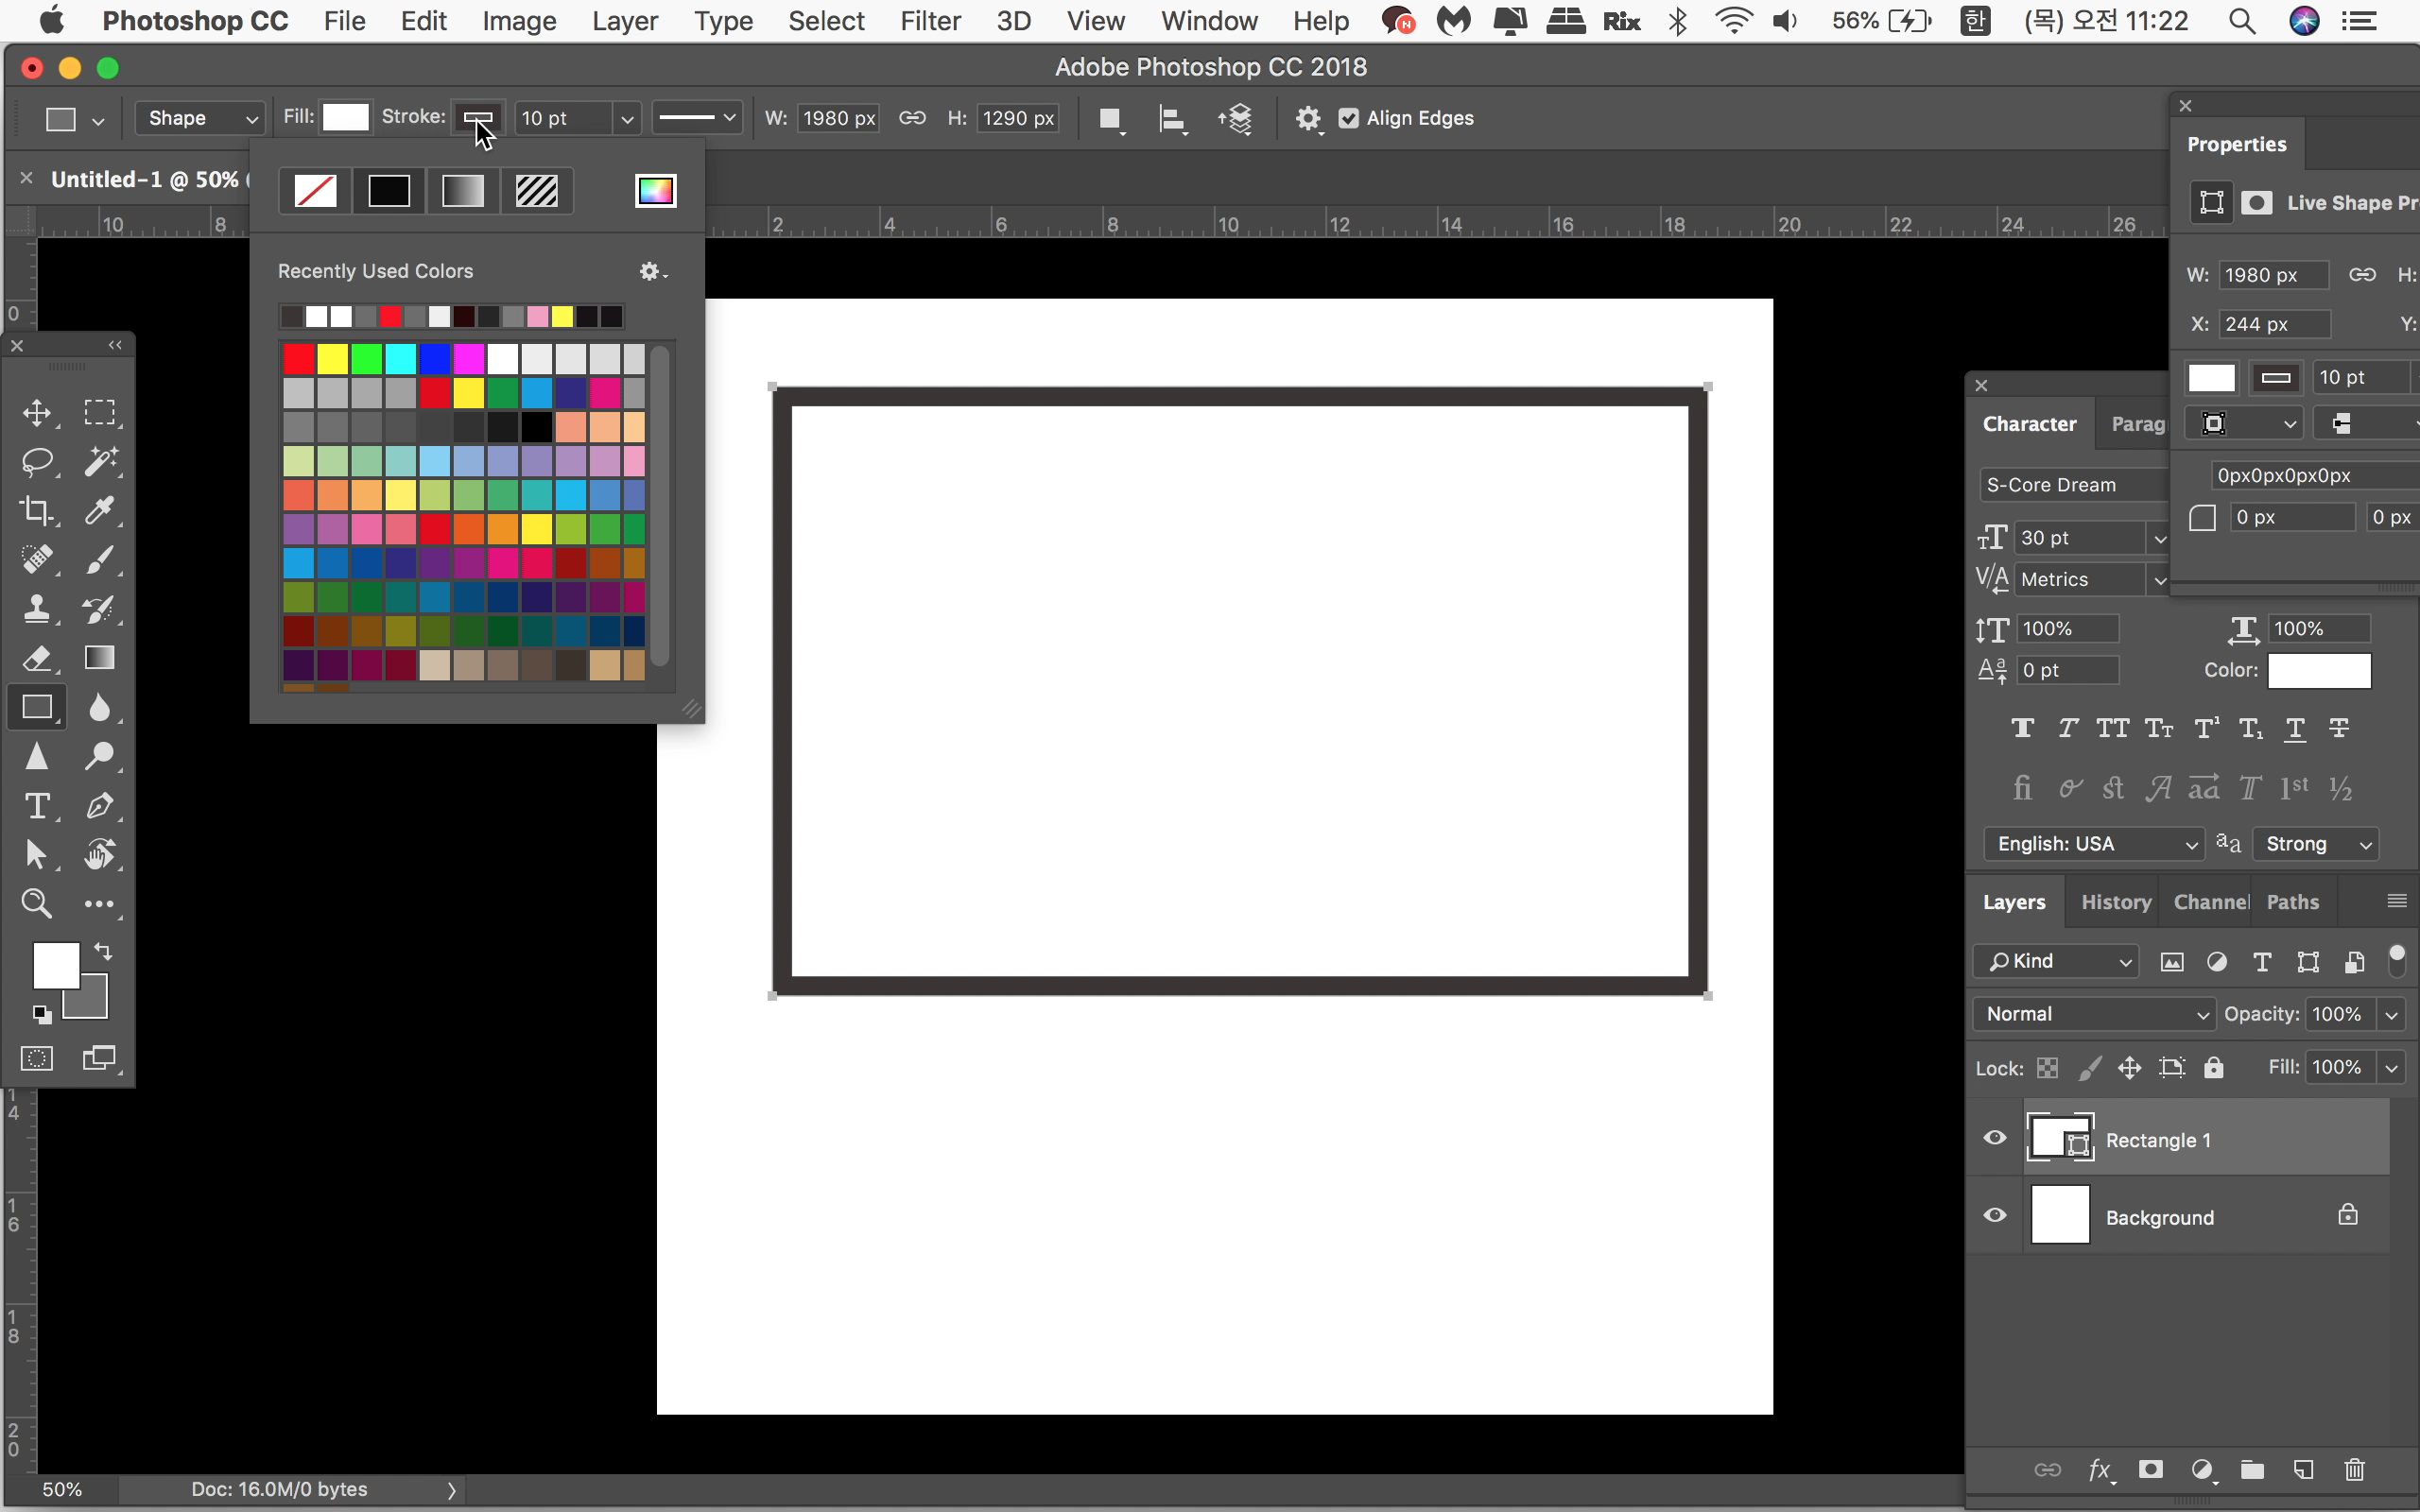Select the Move tool

pos(38,413)
